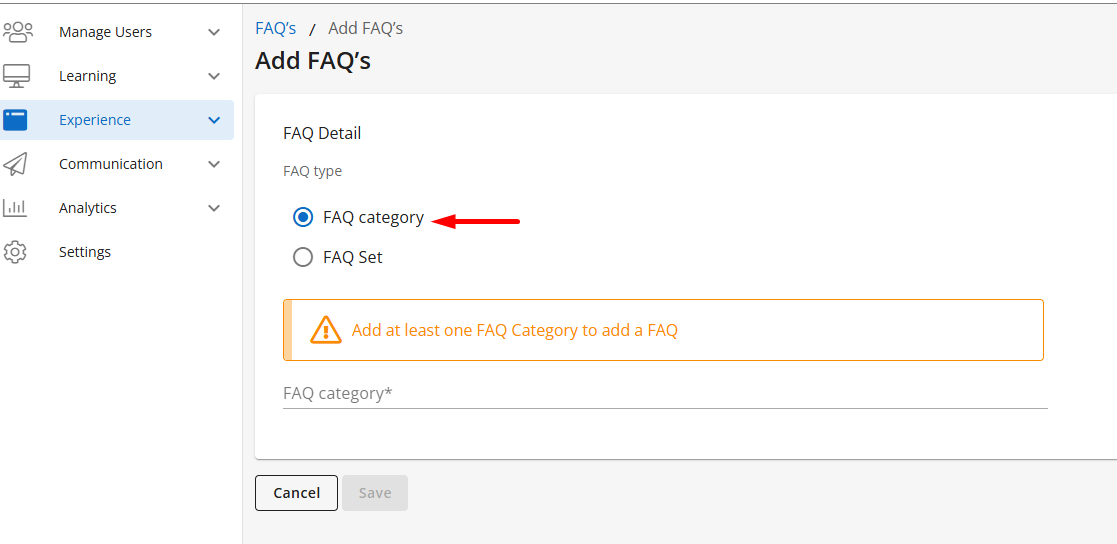Click the Analytics bar chart icon

[x=16, y=208]
